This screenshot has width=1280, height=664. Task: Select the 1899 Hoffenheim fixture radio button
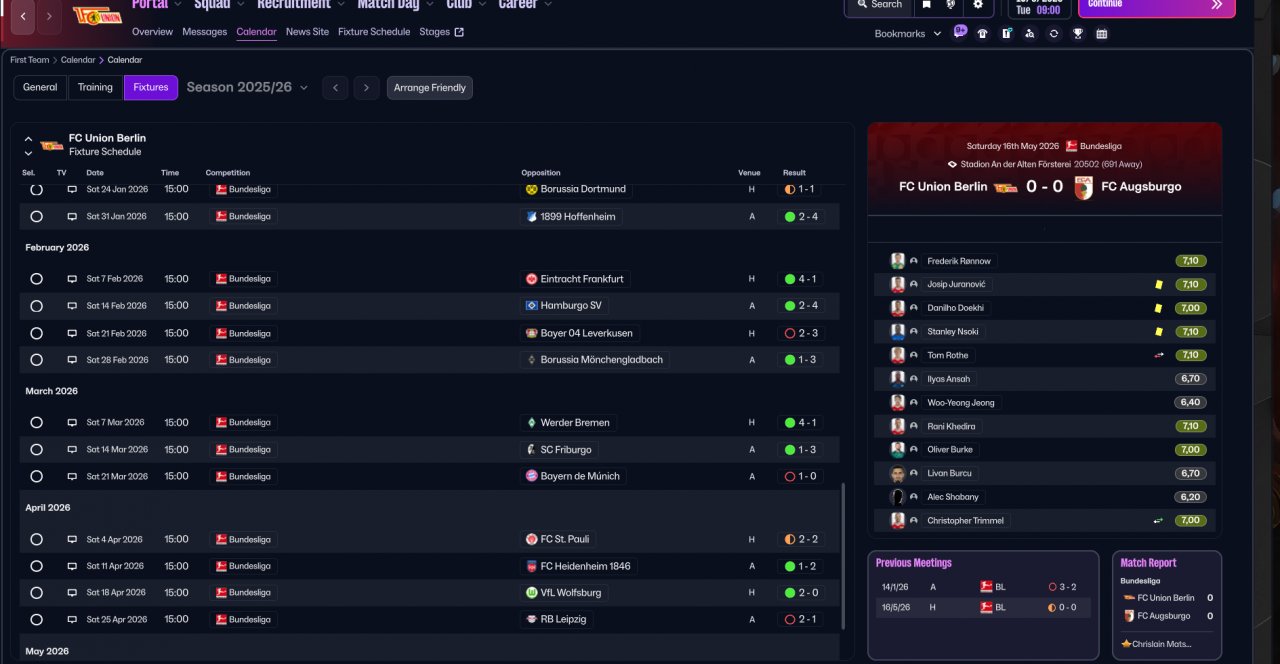(x=37, y=216)
